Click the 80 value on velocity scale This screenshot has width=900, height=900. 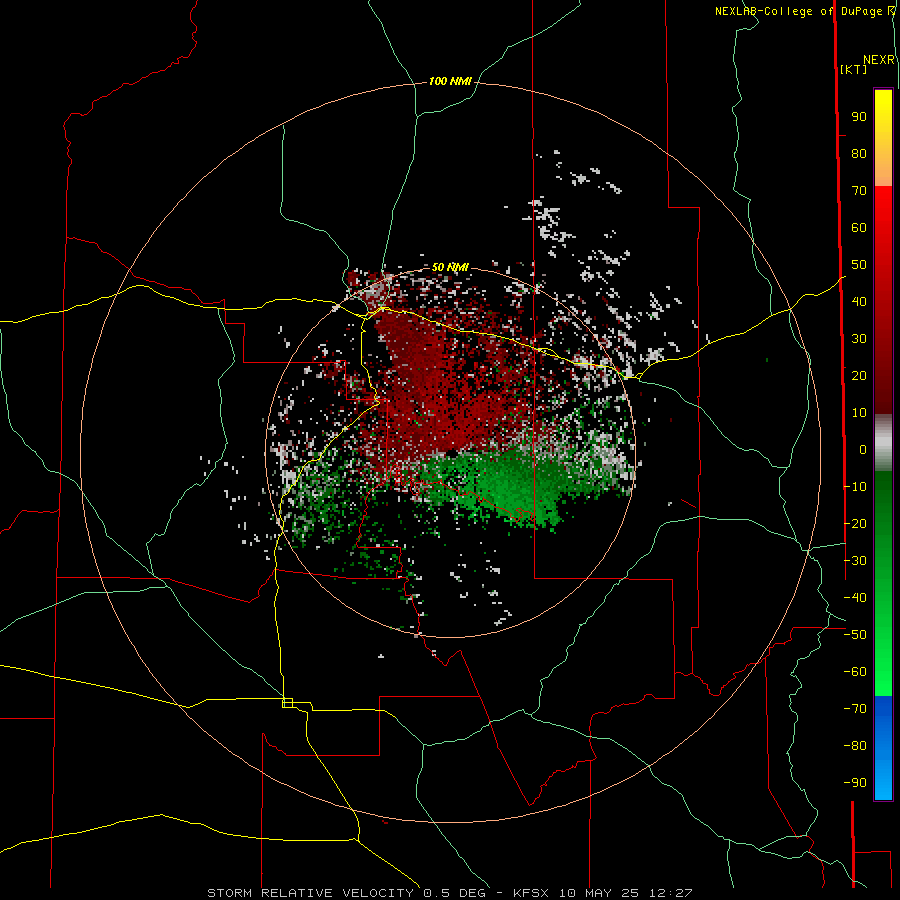point(859,153)
